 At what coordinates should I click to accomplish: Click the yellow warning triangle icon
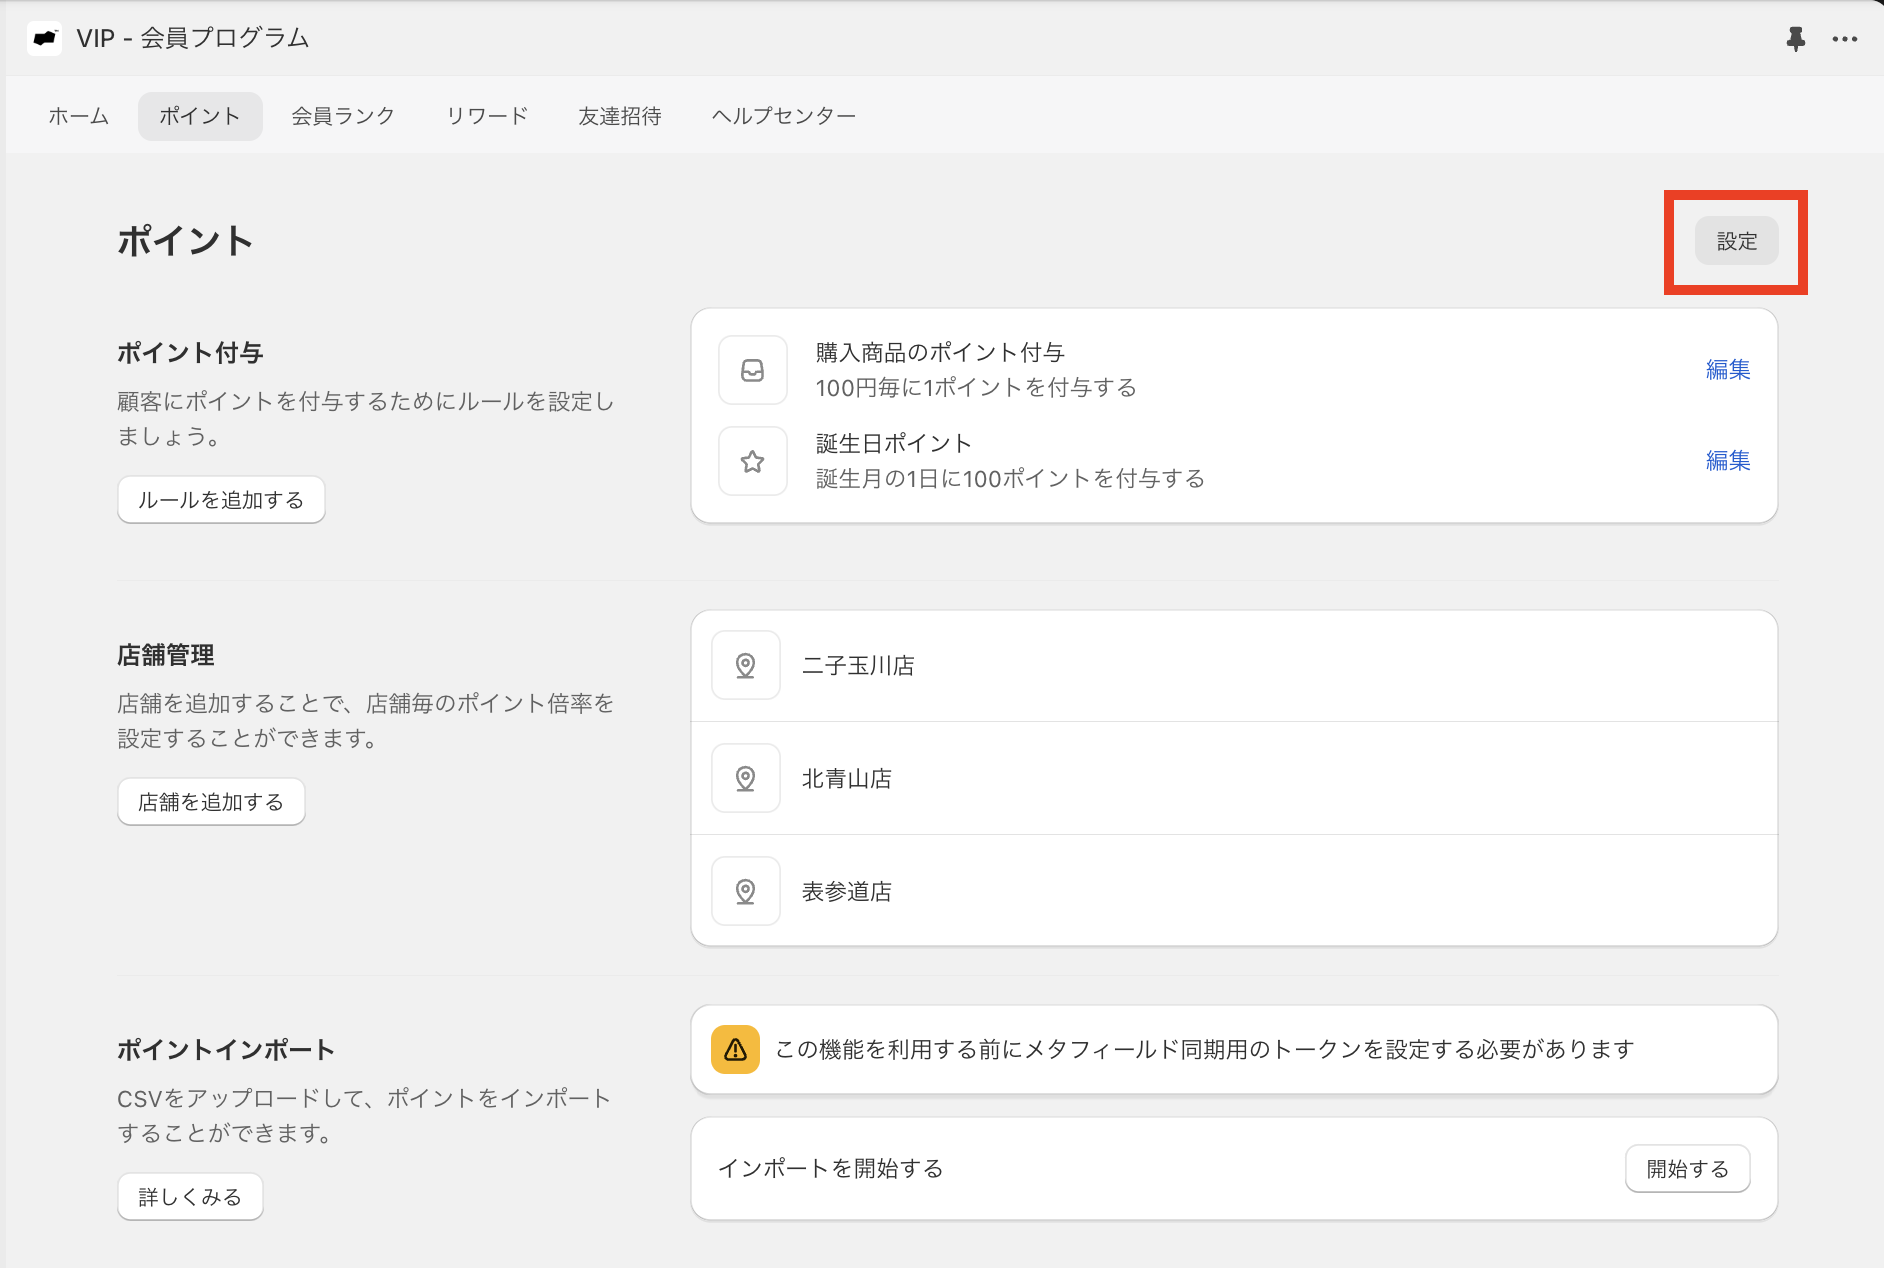tap(735, 1049)
